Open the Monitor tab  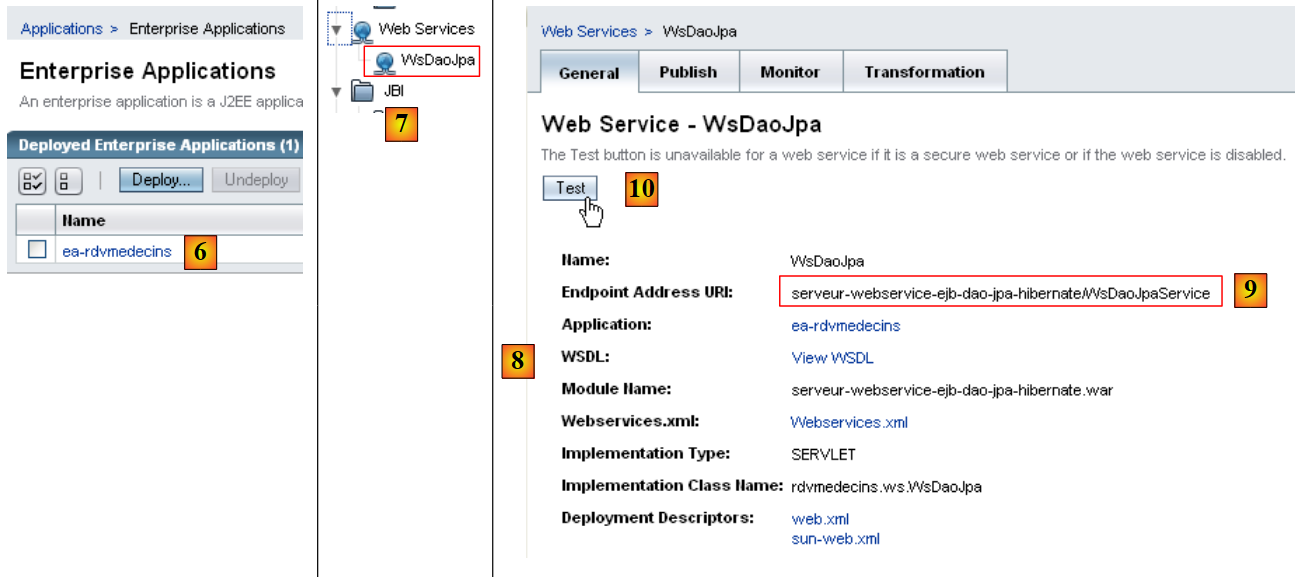[x=790, y=72]
